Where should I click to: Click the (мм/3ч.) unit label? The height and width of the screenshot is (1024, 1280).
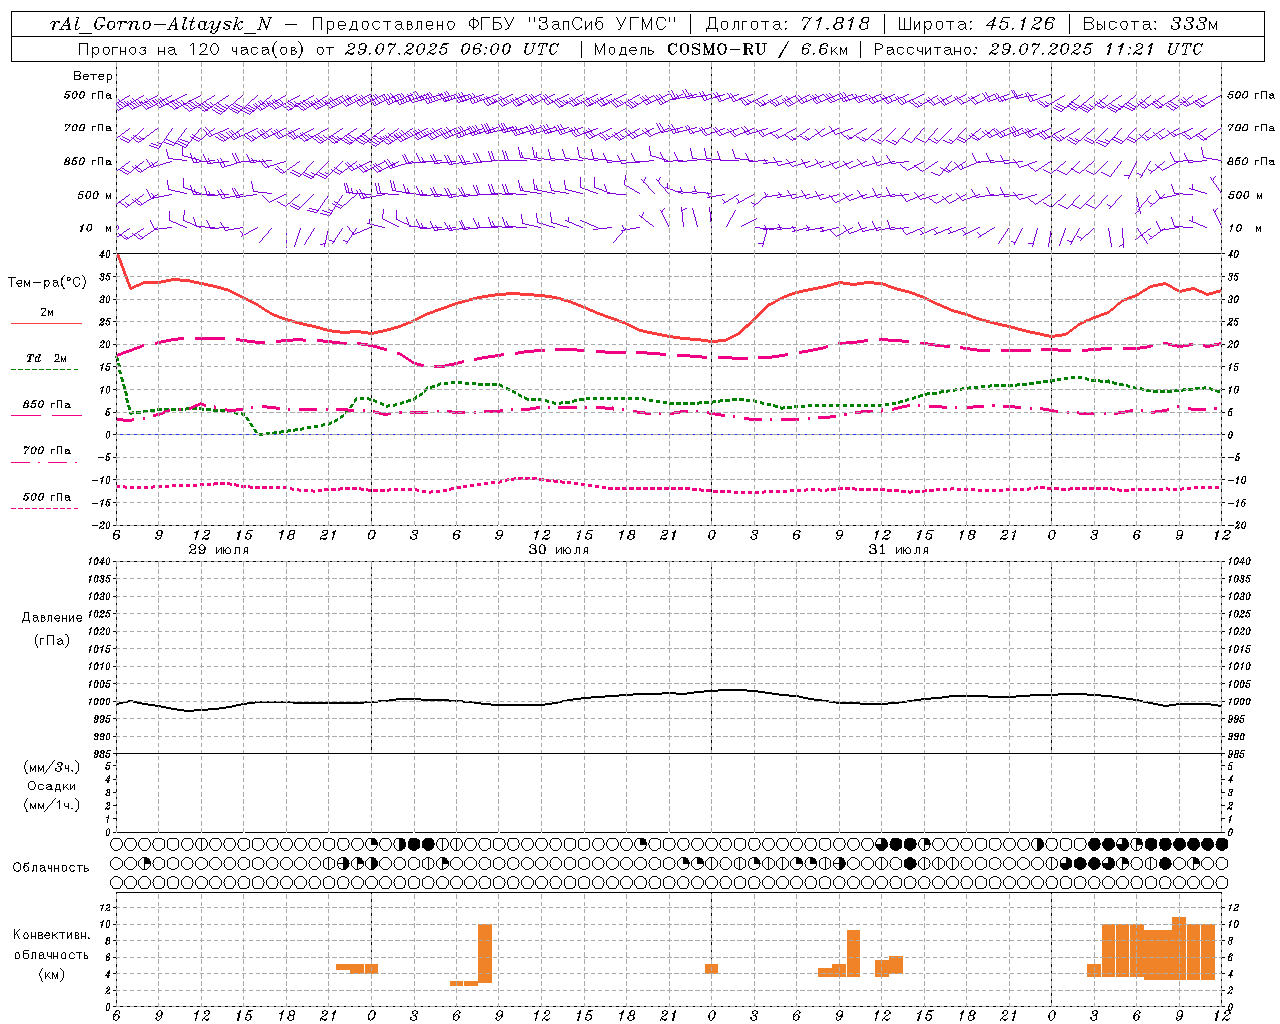52,767
